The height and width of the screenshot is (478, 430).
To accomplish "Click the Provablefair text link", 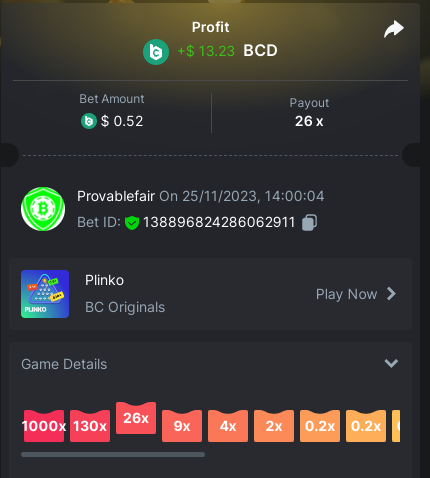I will 116,196.
